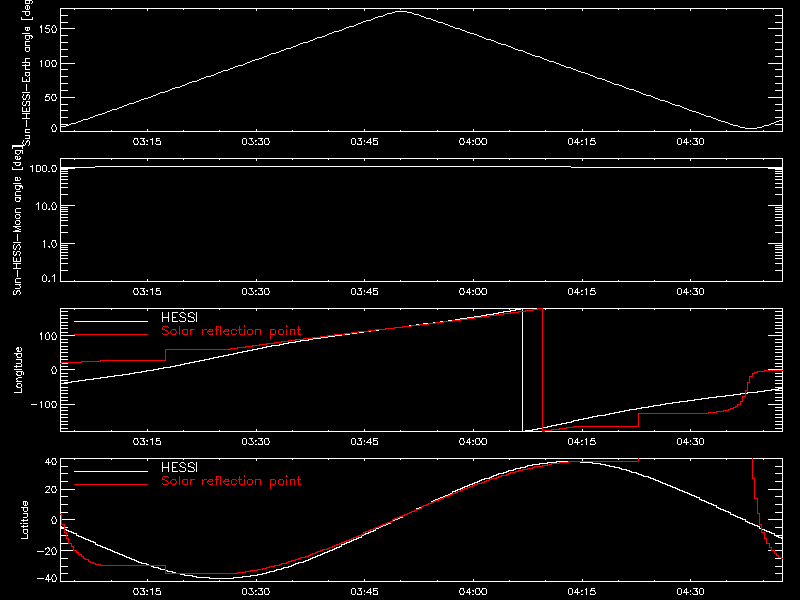Select 04:30 label under Earth angle plot
Image resolution: width=800 pixels, height=600 pixels.
tap(690, 141)
